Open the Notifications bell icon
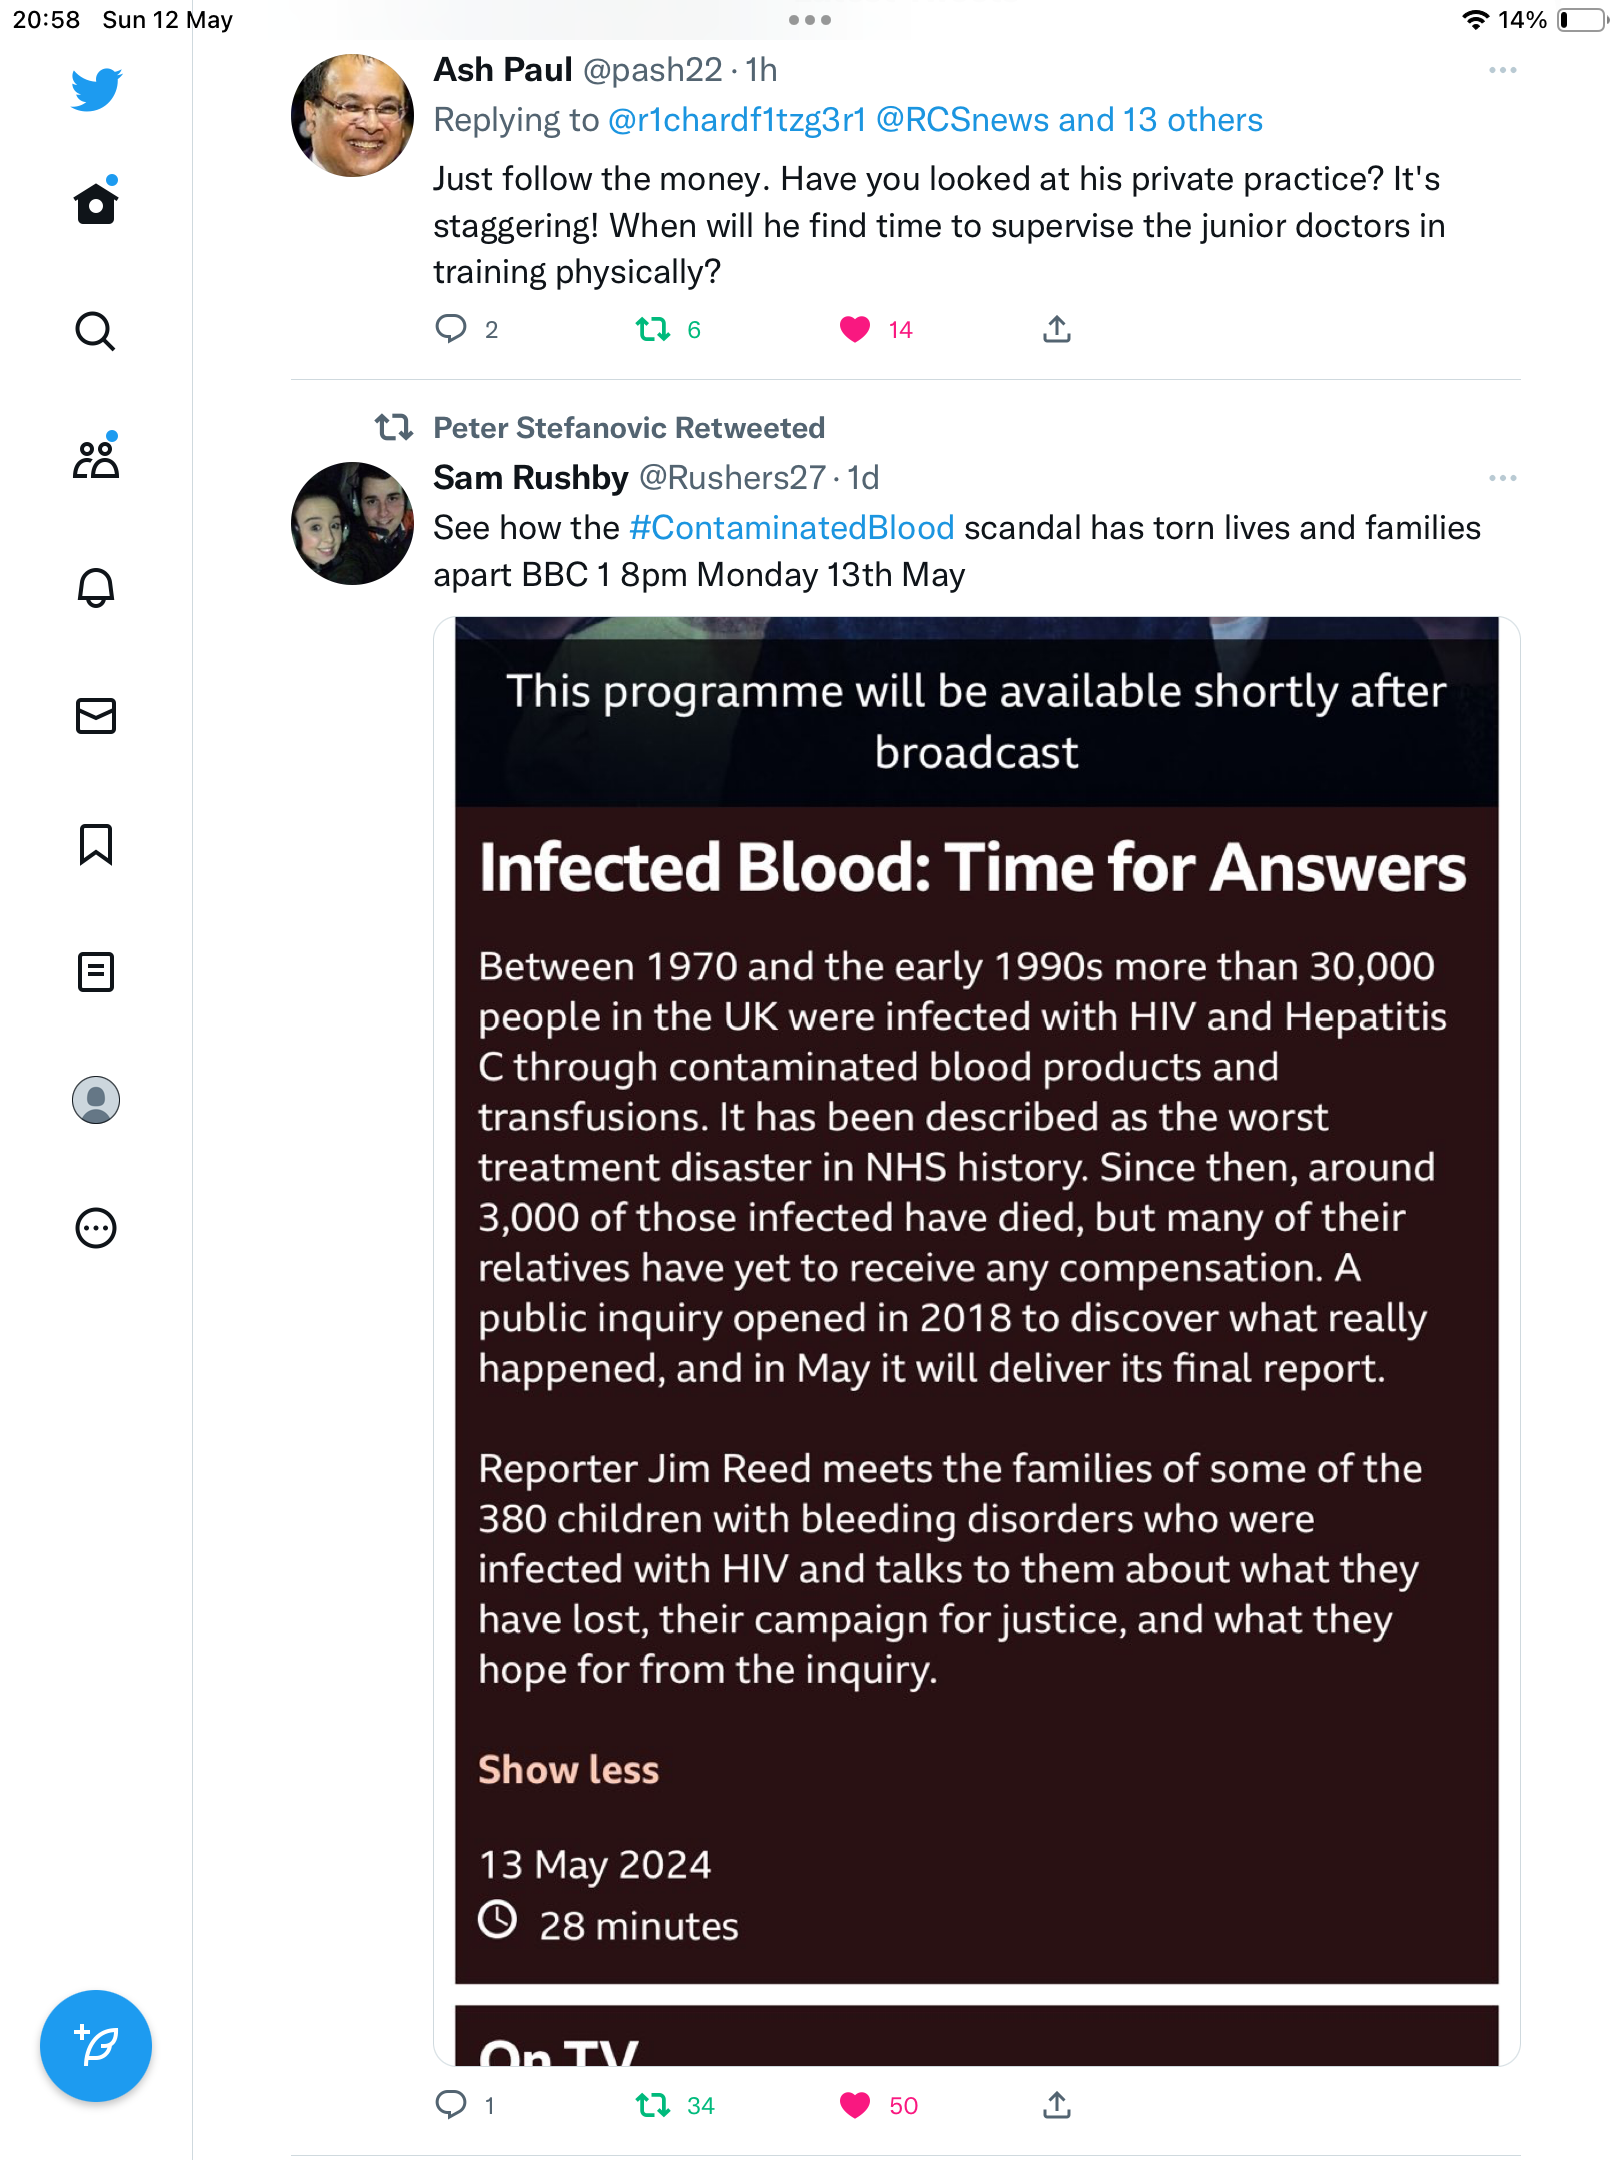Image resolution: width=1620 pixels, height=2160 pixels. coord(96,587)
